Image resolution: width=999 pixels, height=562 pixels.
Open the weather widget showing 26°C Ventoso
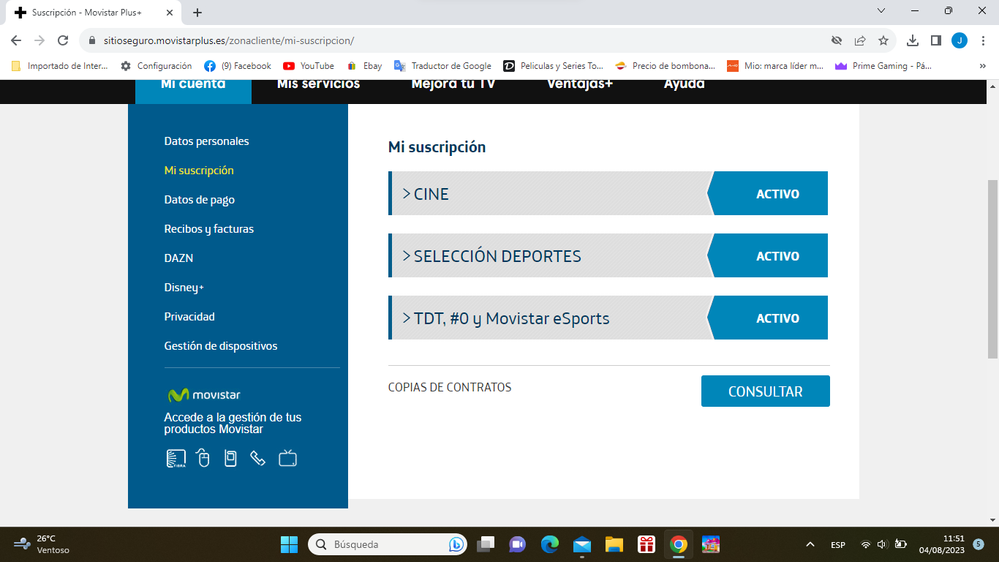click(42, 544)
